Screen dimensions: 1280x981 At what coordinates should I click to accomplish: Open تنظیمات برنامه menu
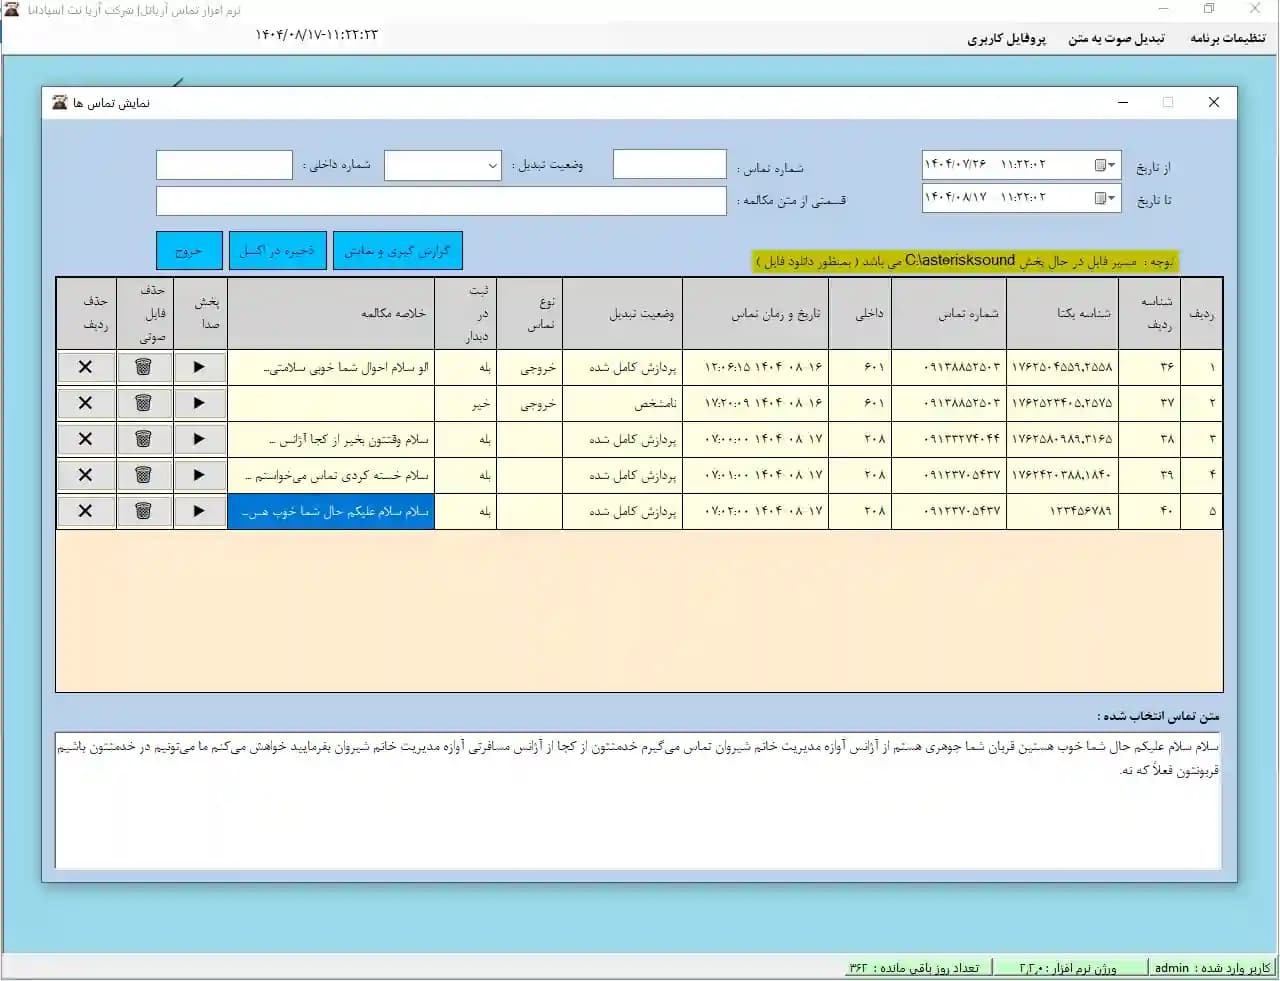(x=1228, y=38)
